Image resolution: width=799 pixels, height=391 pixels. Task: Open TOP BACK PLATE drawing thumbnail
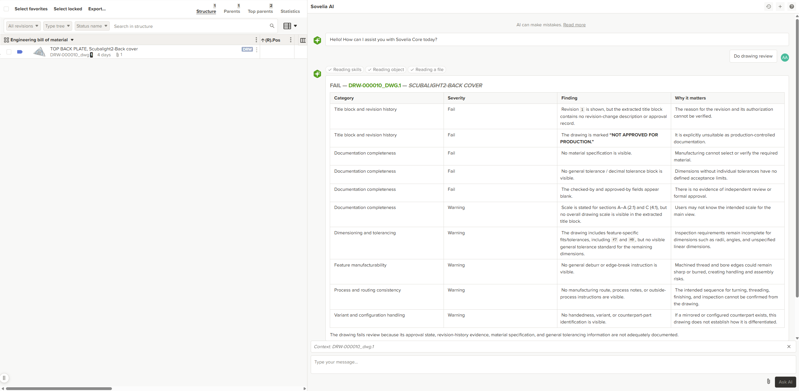[x=39, y=51]
